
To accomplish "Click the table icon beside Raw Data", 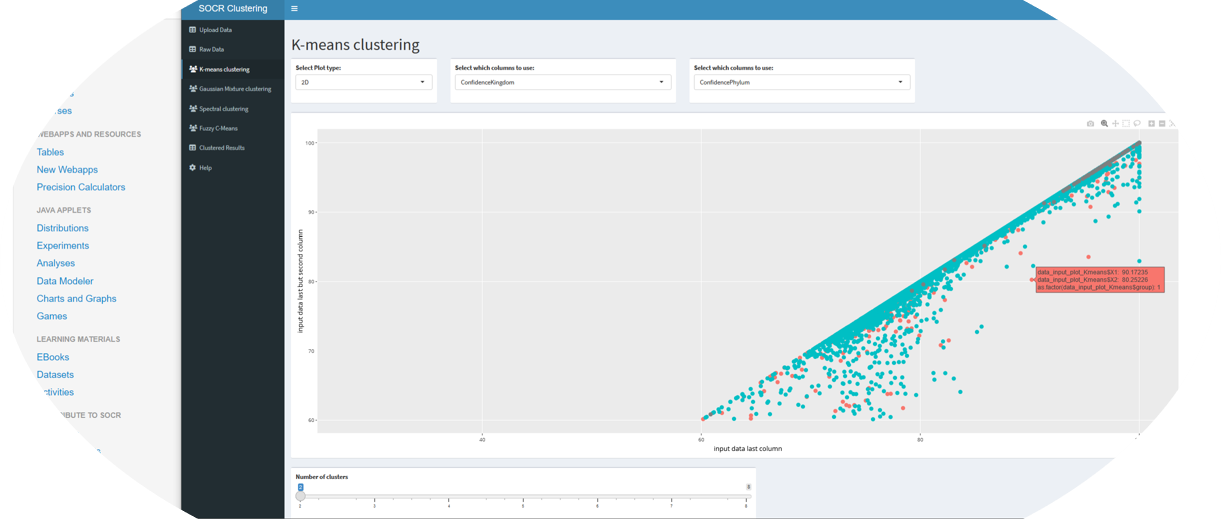I will 193,49.
